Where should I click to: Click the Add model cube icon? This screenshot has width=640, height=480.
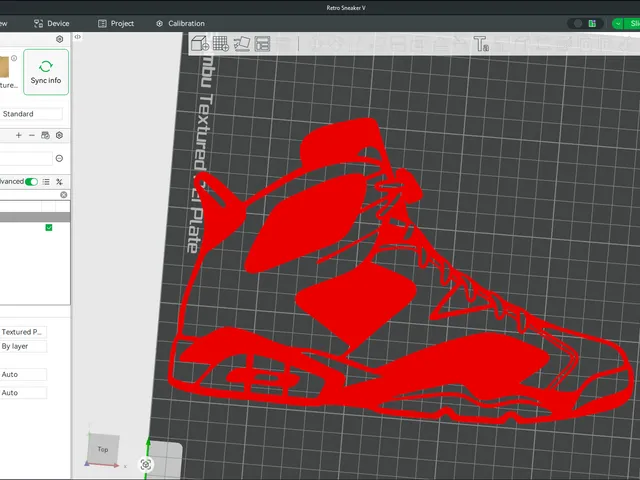(x=200, y=43)
